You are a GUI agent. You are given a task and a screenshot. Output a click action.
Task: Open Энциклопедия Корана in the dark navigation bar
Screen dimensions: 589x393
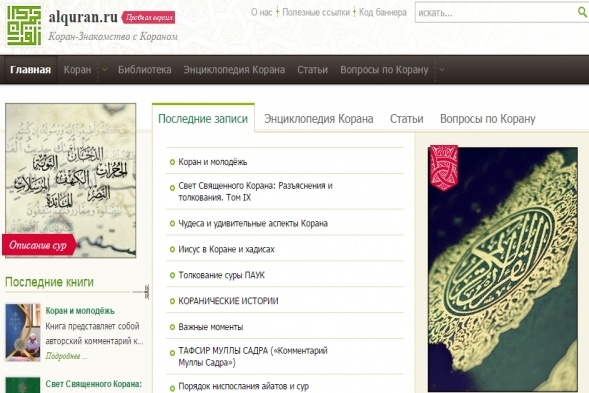tap(234, 70)
